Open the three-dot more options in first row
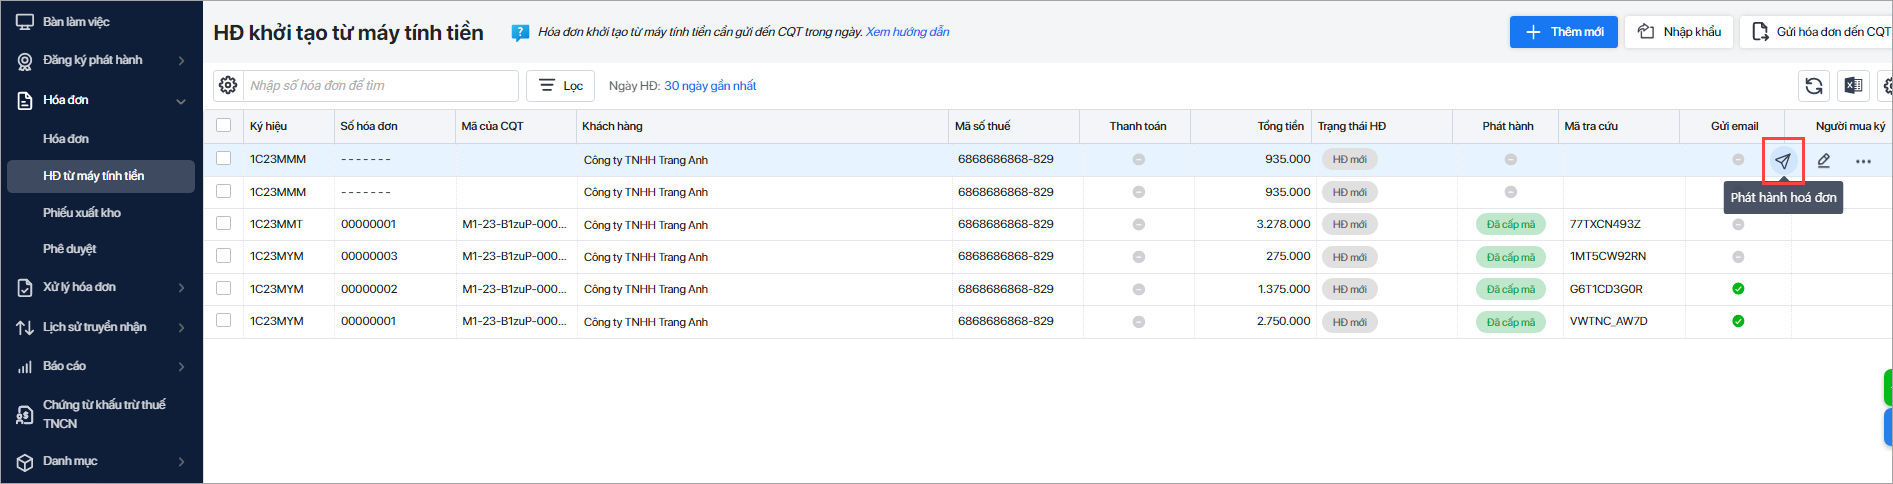This screenshot has width=1893, height=484. [1863, 161]
